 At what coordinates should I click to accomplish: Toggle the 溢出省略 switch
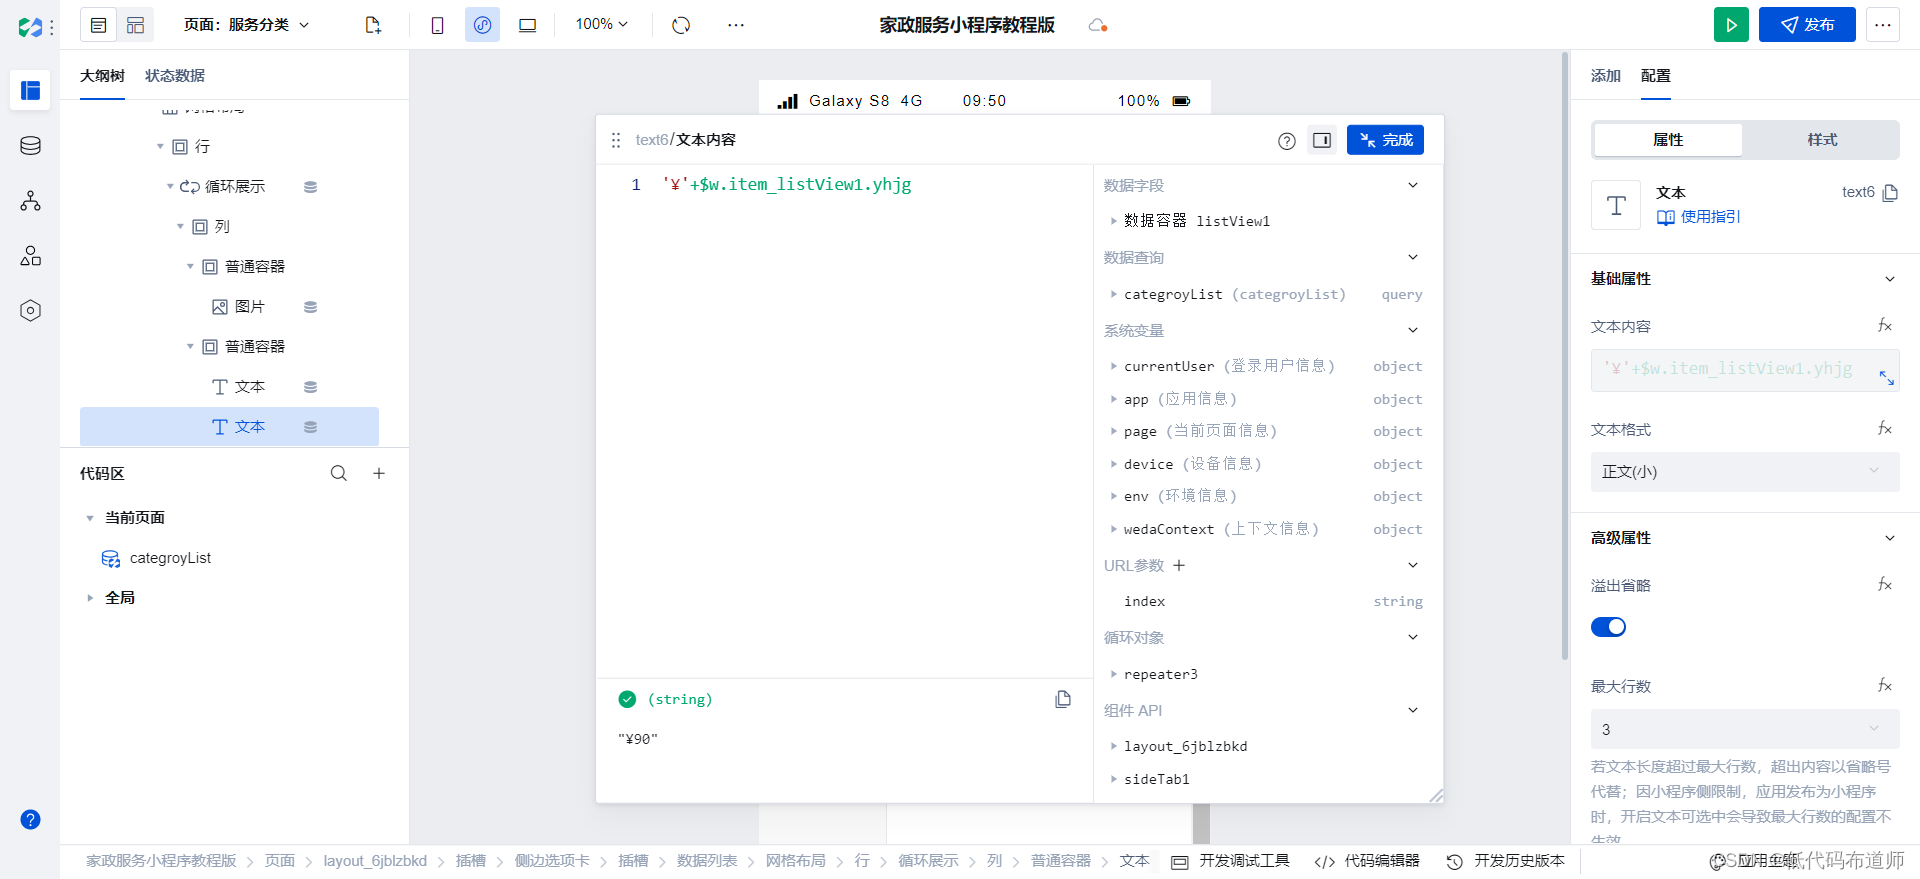1608,627
